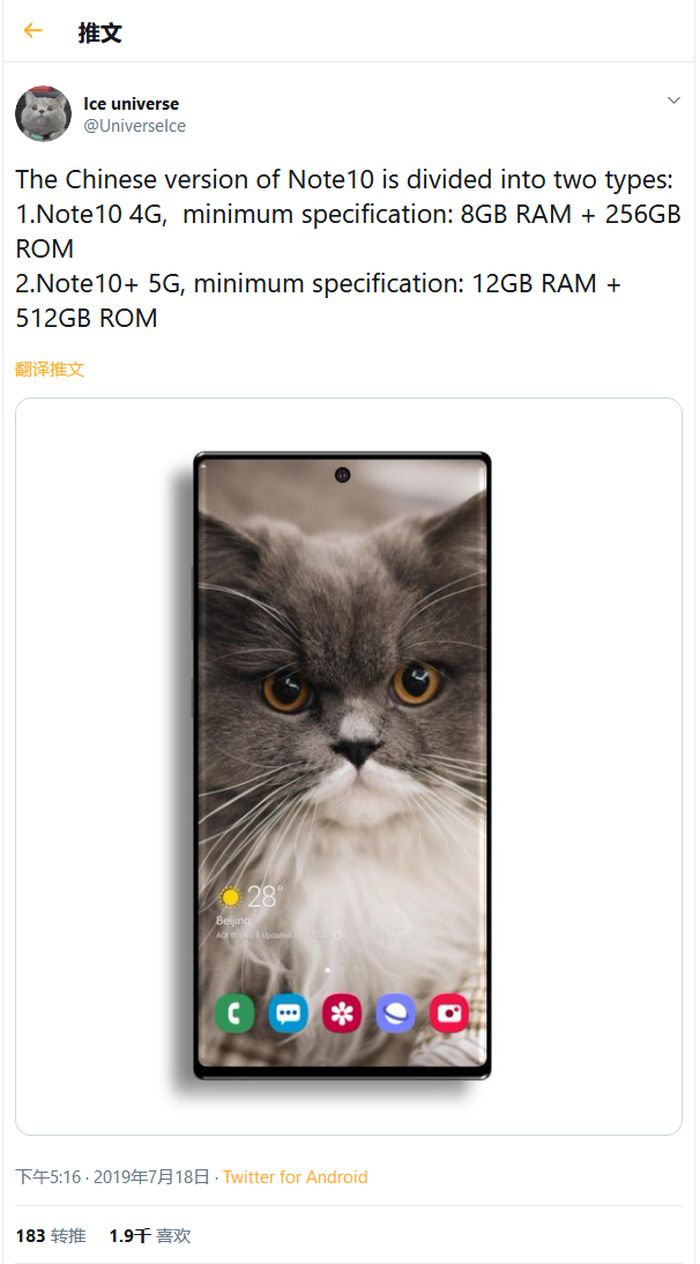This screenshot has height=1264, width=700.
Task: Tap the purple Samsung Internet icon
Action: tap(396, 1014)
